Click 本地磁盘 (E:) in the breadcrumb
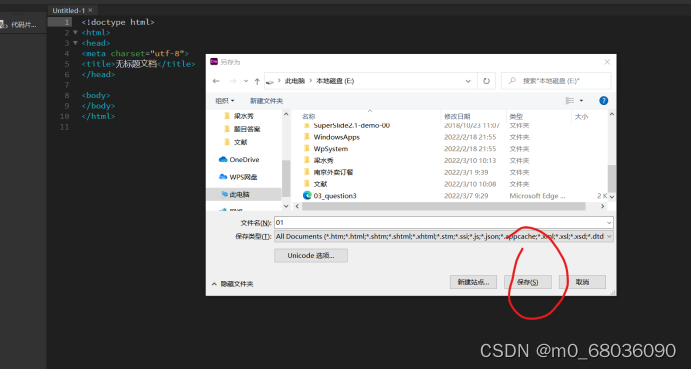The height and width of the screenshot is (370, 692). (x=335, y=81)
